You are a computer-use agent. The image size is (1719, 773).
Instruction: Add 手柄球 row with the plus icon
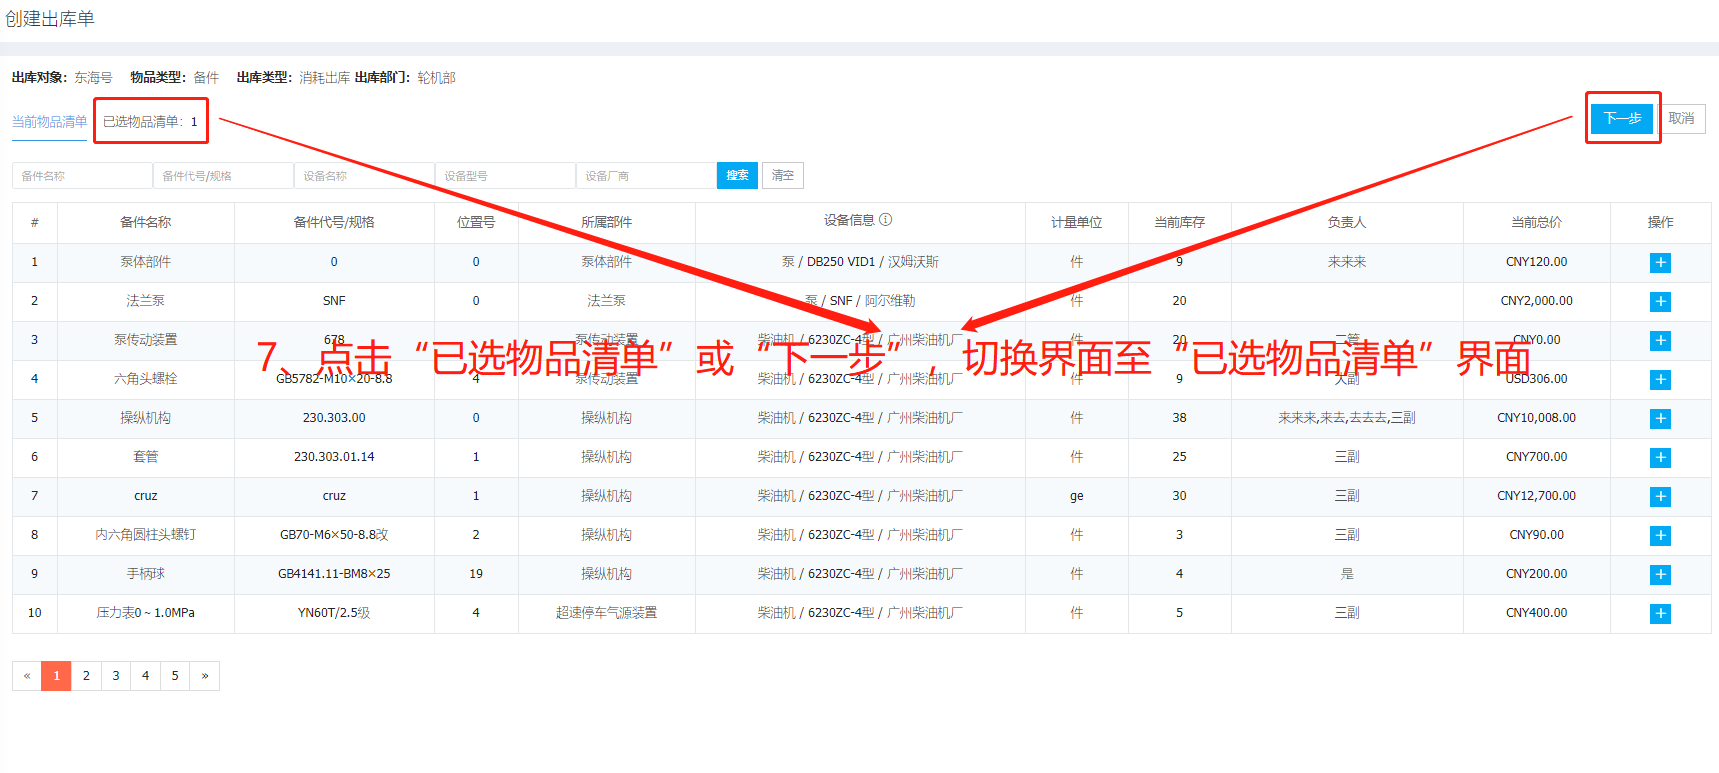tap(1660, 575)
